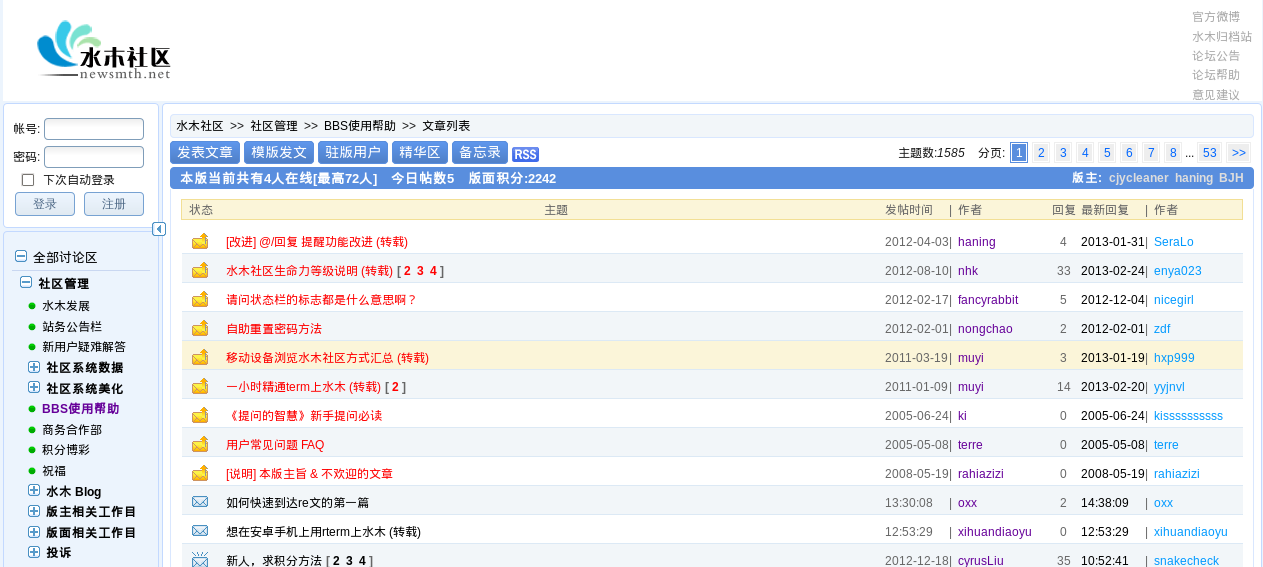Open last replier snakecheck profile
The height and width of the screenshot is (567, 1263).
click(x=1186, y=561)
